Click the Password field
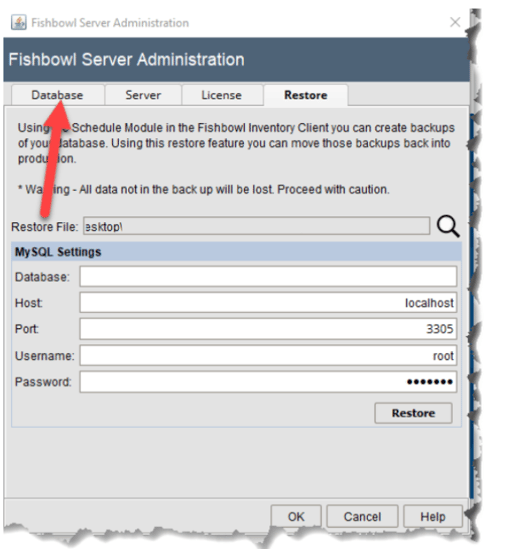Screen dimensions: 508x549 (x=268, y=382)
